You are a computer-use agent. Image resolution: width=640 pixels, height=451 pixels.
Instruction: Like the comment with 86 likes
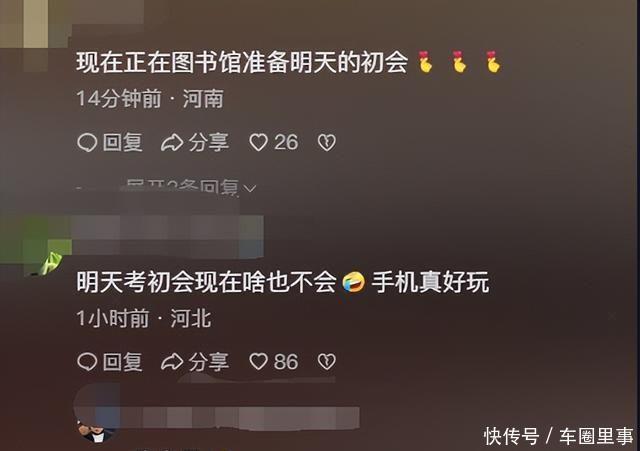tap(273, 362)
